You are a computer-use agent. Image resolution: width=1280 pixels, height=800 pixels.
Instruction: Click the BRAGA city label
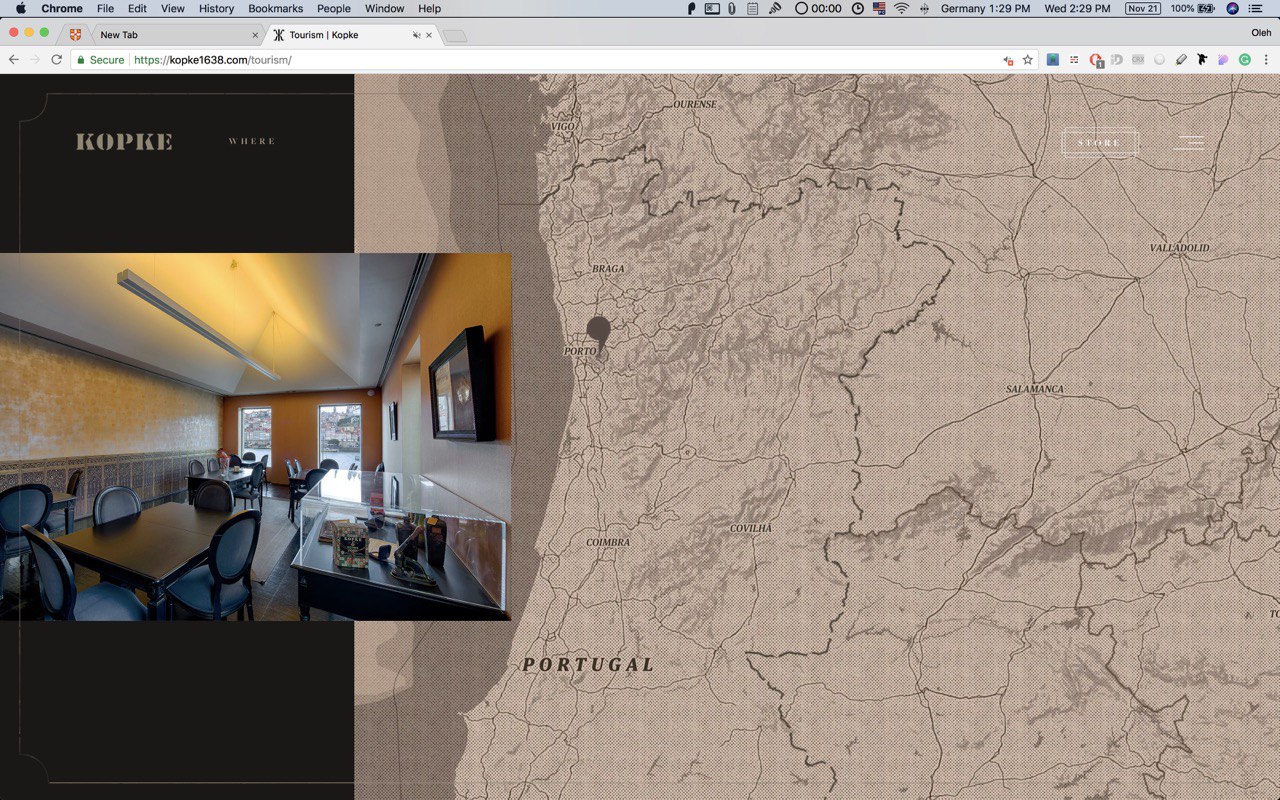tap(608, 268)
